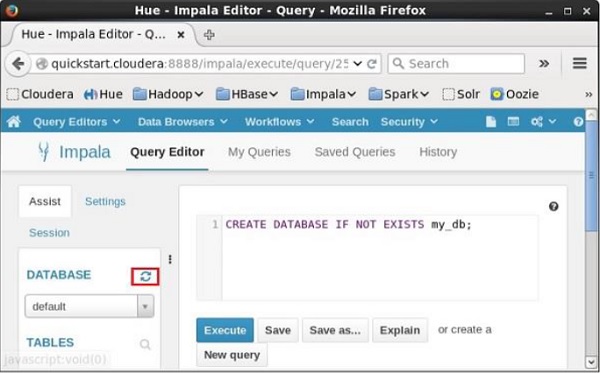Click the Explain button

[x=400, y=330]
